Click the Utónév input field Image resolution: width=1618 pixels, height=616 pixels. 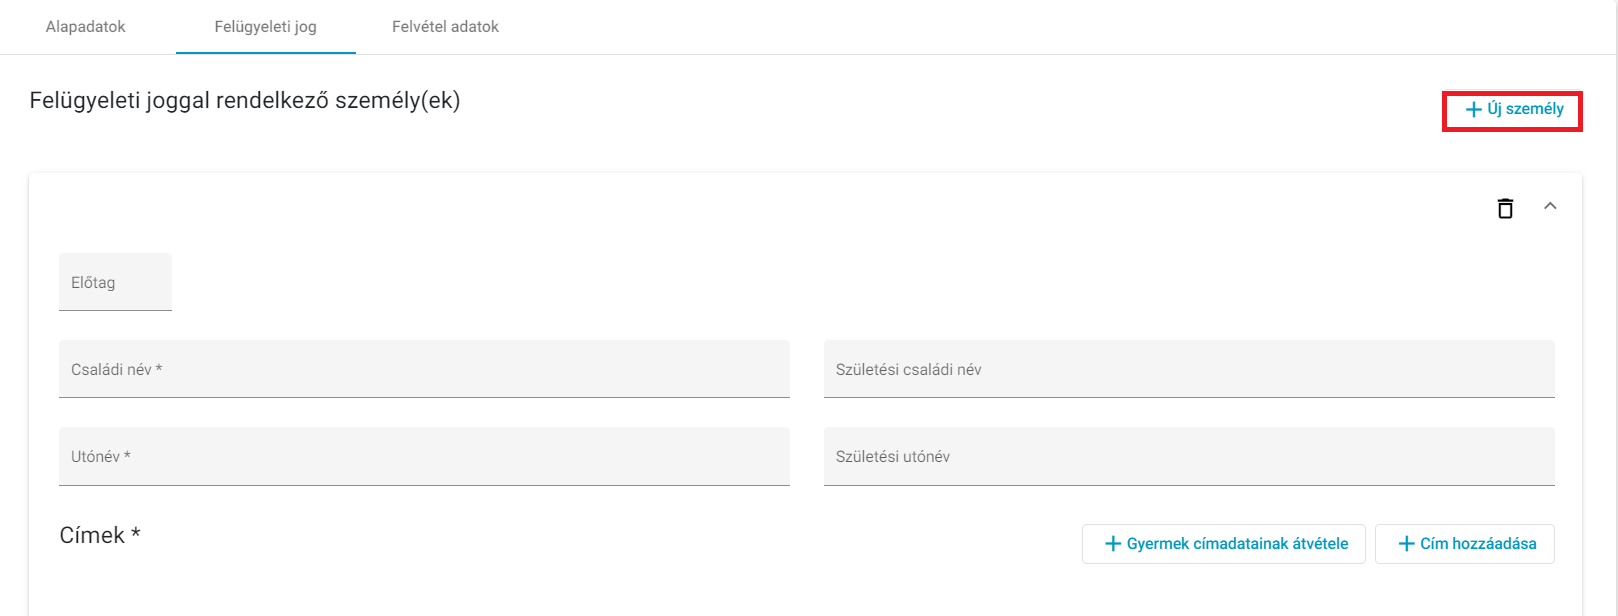point(424,457)
